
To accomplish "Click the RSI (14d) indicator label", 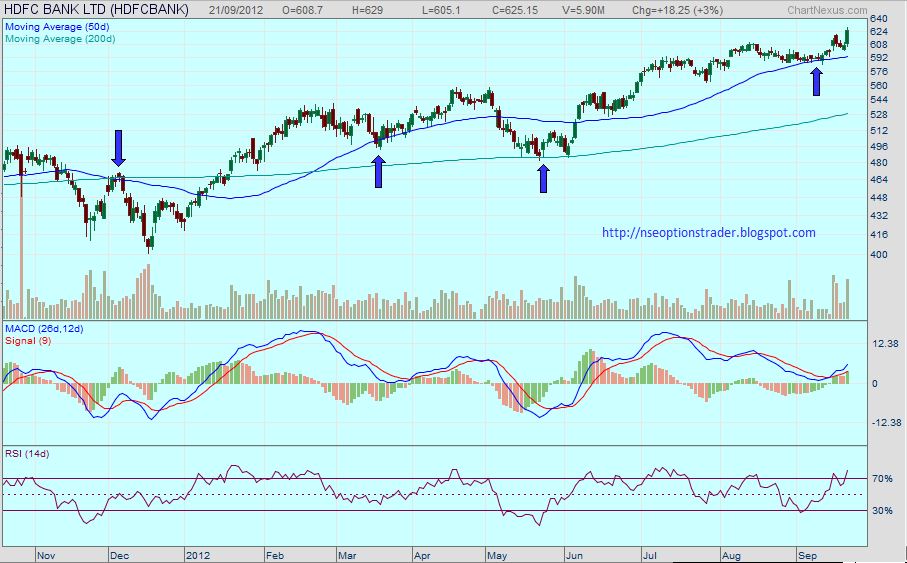I will click(x=27, y=454).
